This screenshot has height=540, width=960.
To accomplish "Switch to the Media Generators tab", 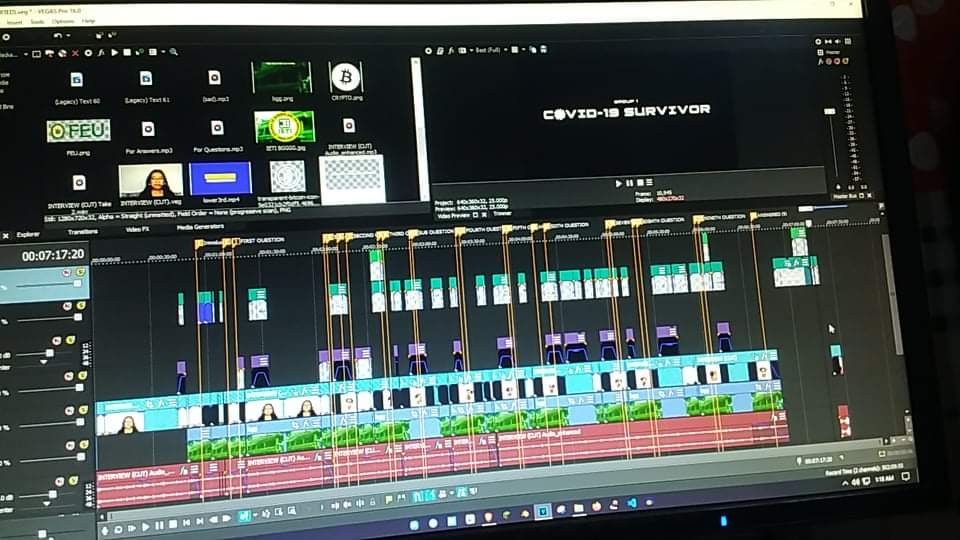I will (200, 227).
